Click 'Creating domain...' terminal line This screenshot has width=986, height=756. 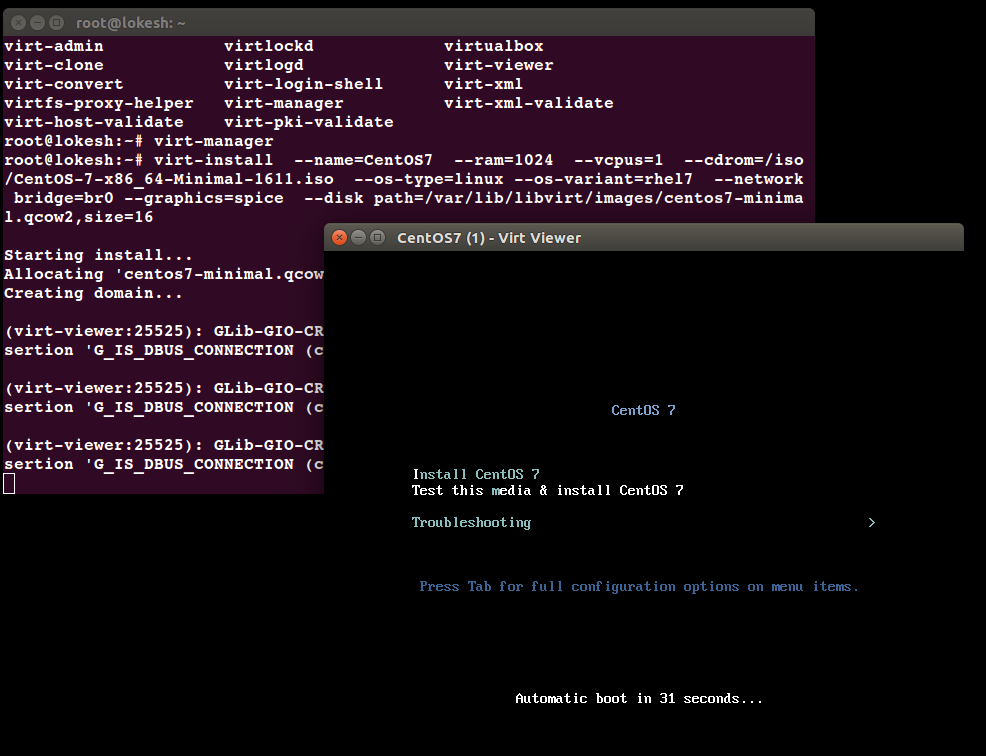[93, 293]
